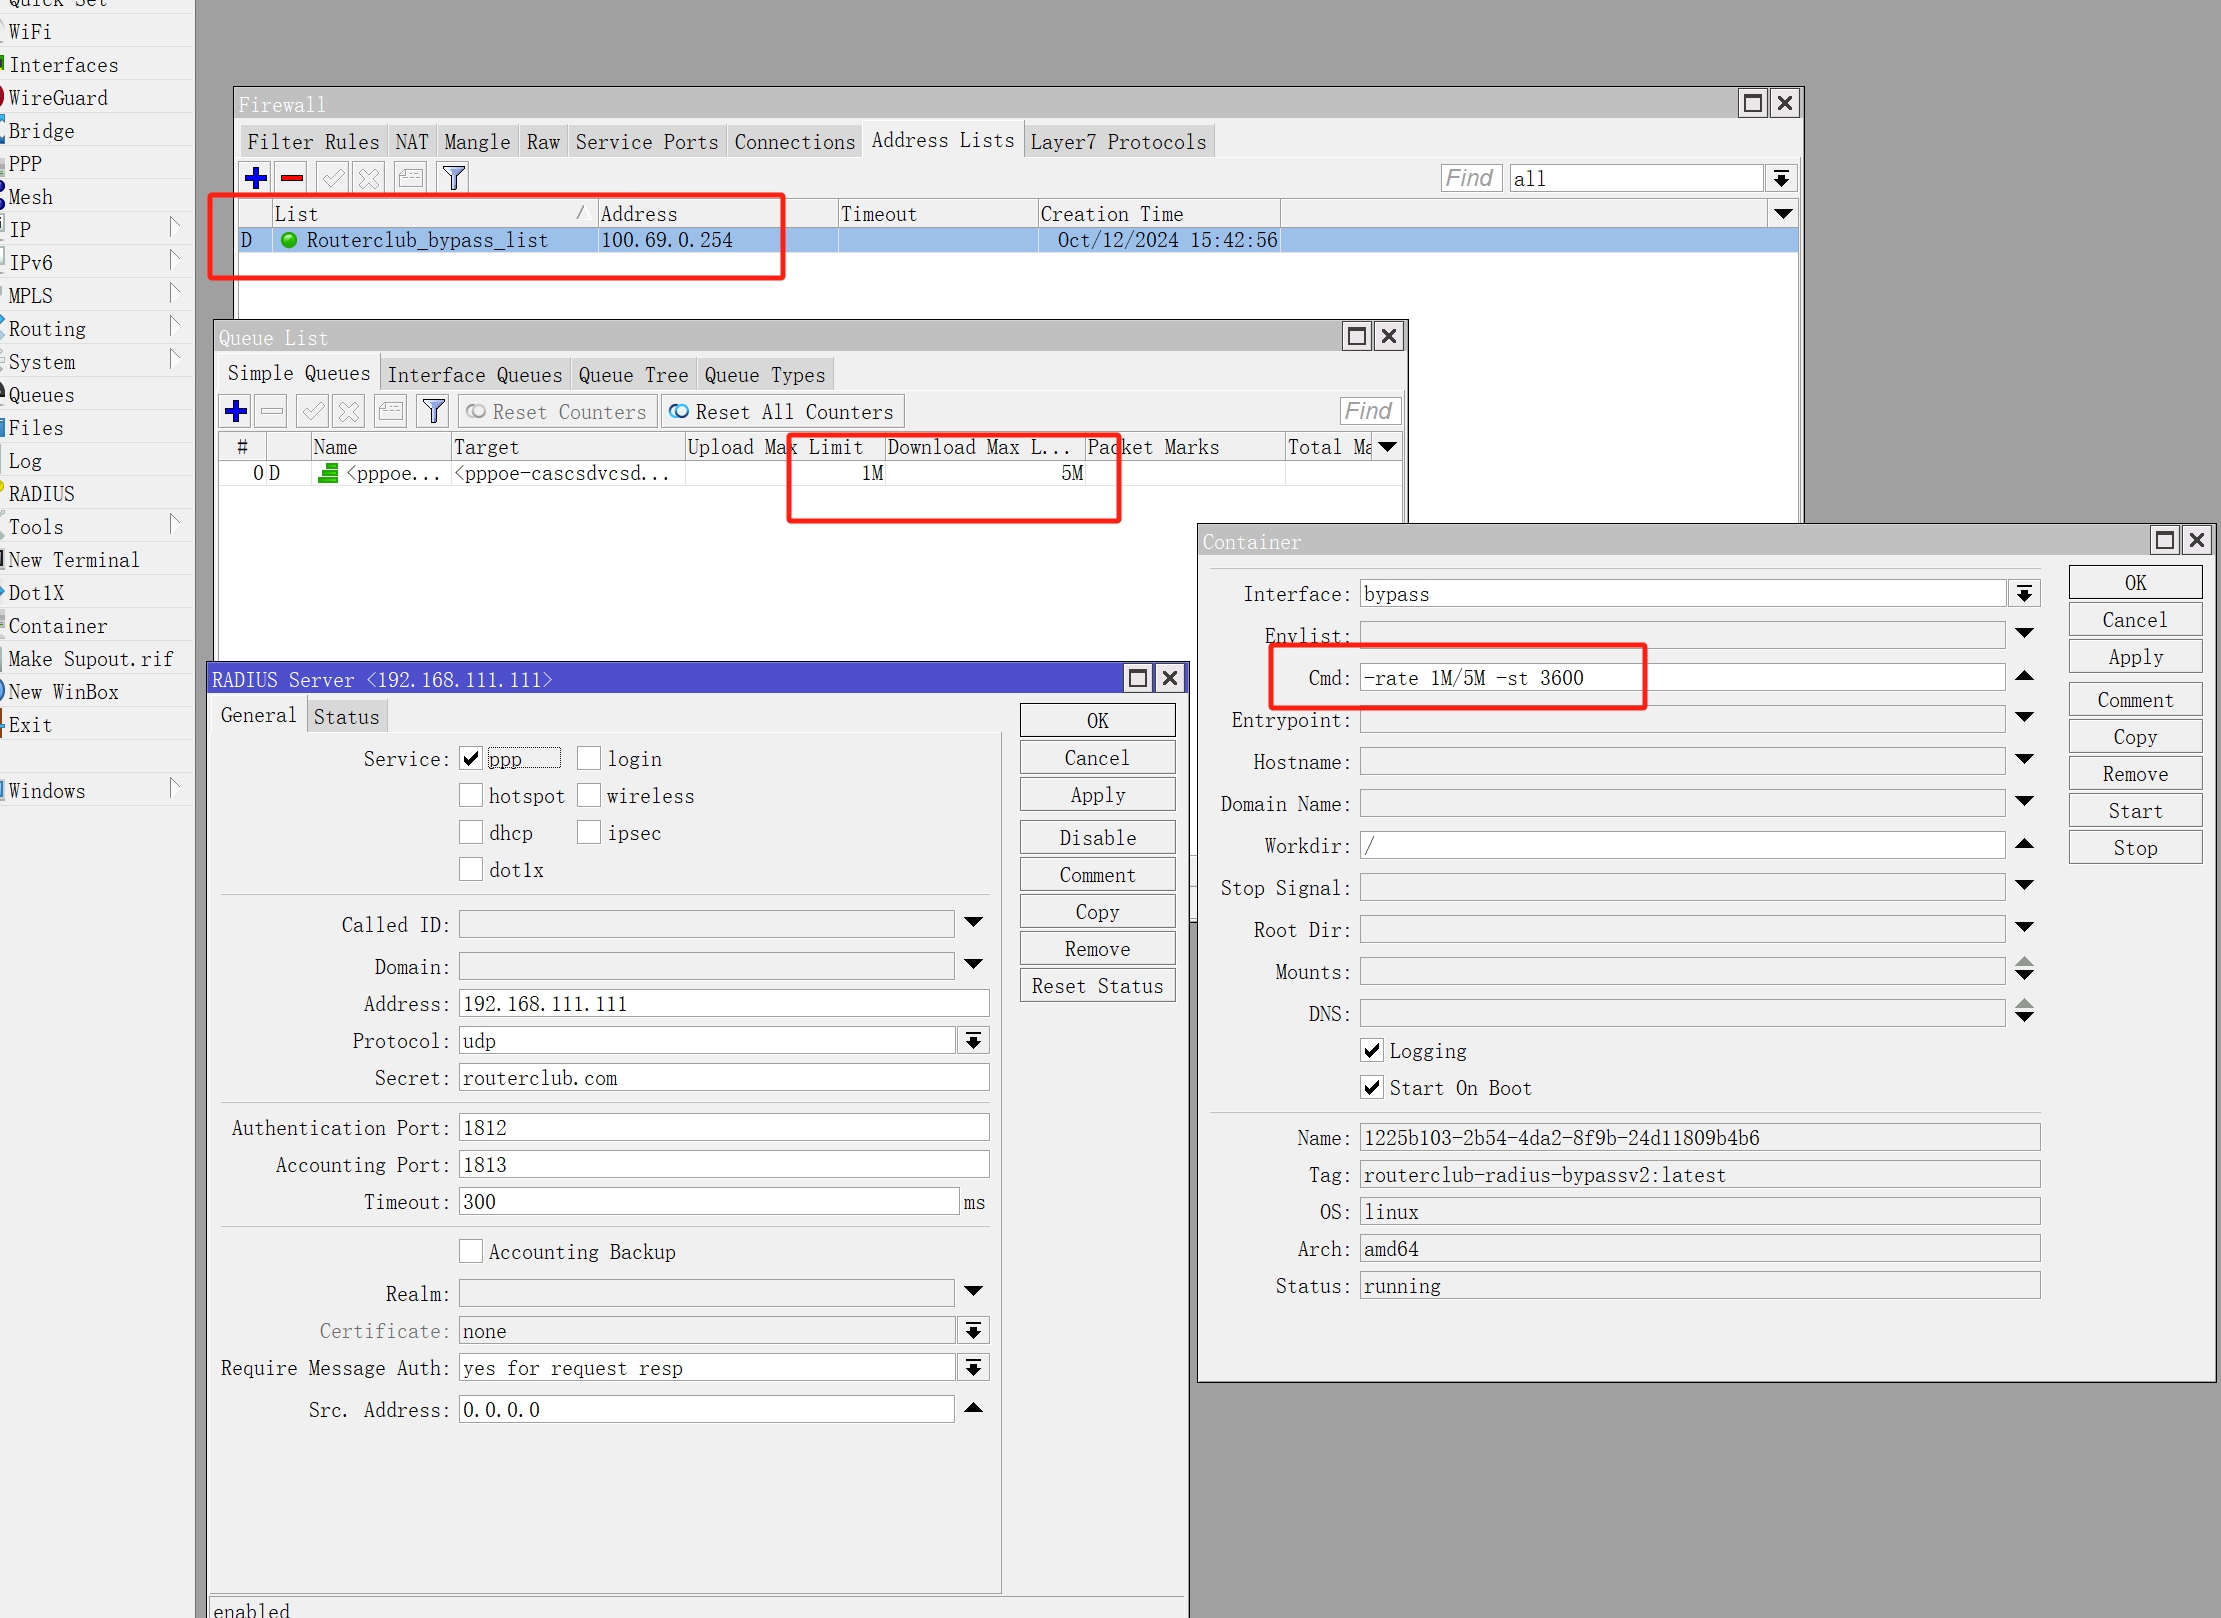The height and width of the screenshot is (1618, 2221).
Task: Click the Queue List filter funnel icon
Action: 434,411
